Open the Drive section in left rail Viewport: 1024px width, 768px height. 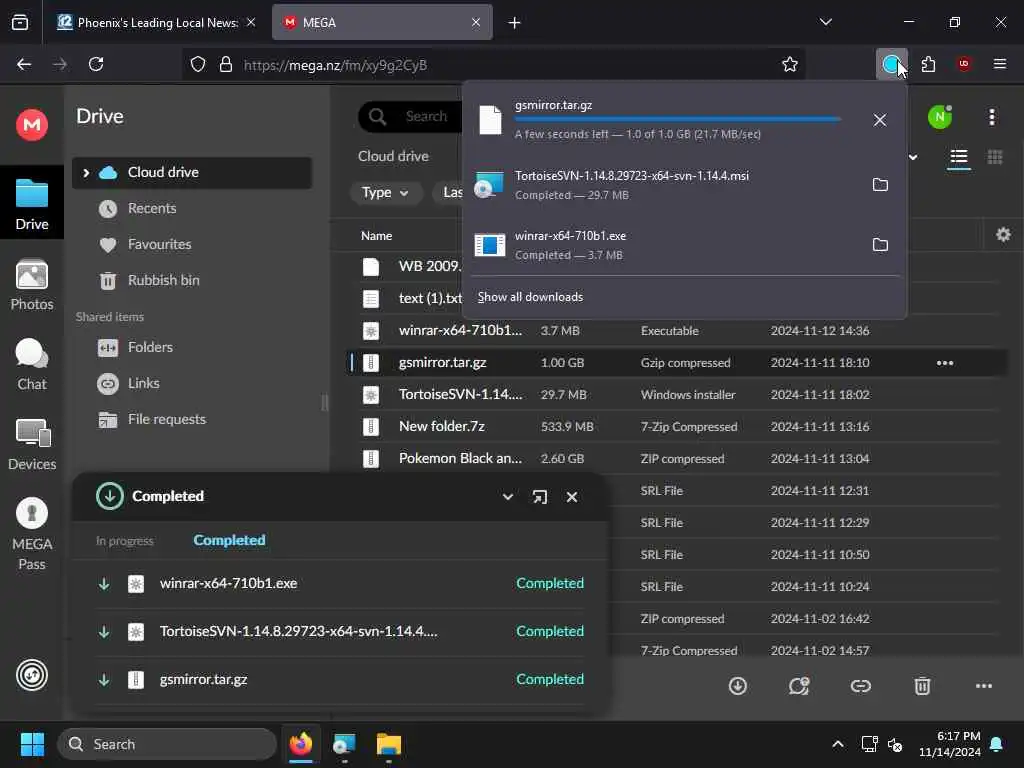(31, 203)
